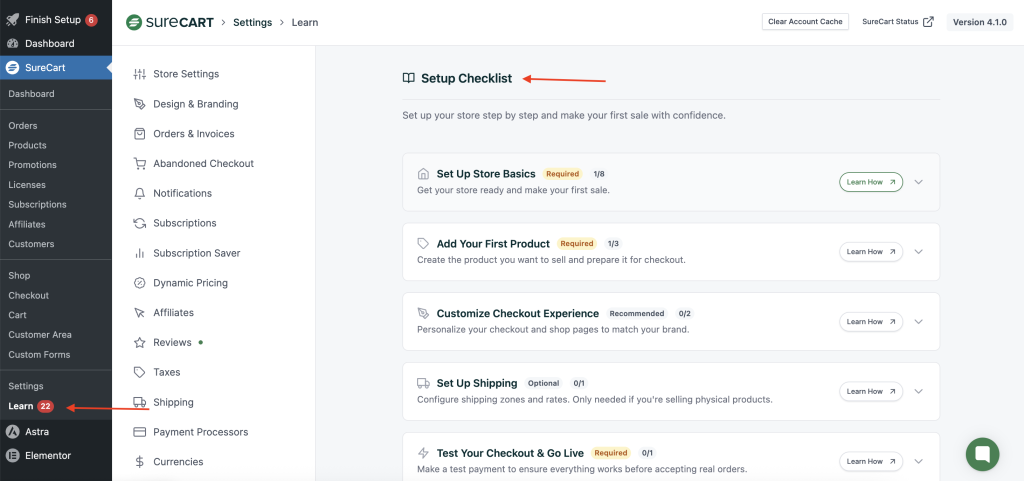Click Learn How for Customize Checkout Experience
The height and width of the screenshot is (481, 1024).
click(871, 322)
